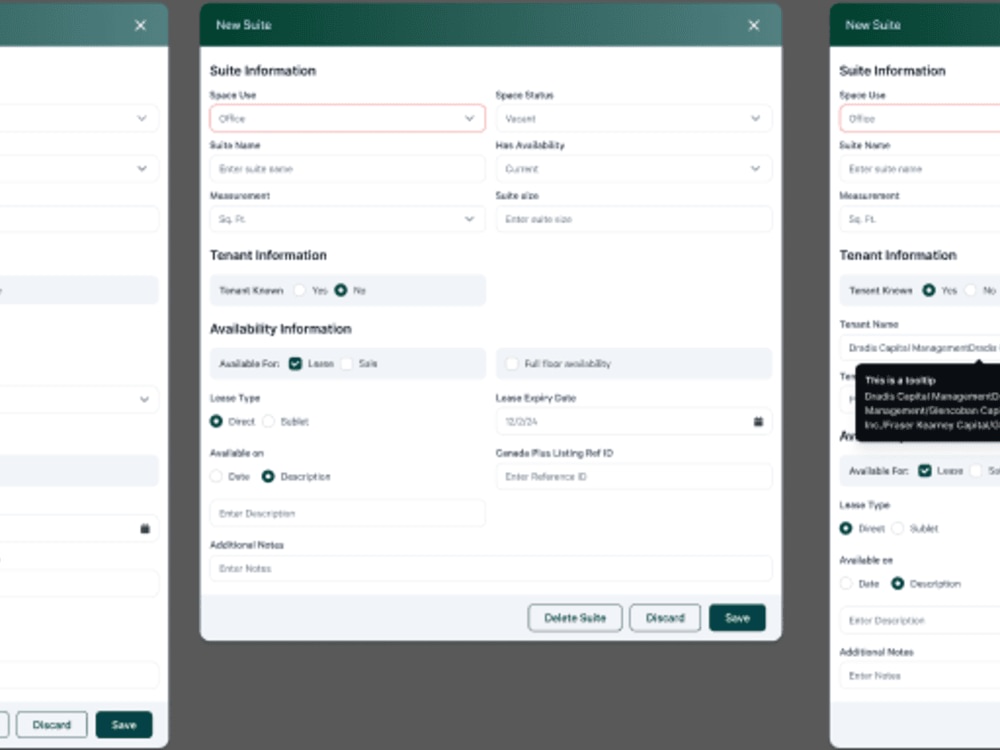Image resolution: width=1000 pixels, height=750 pixels.
Task: Open calendar icon in left dialog date field
Action: click(145, 529)
